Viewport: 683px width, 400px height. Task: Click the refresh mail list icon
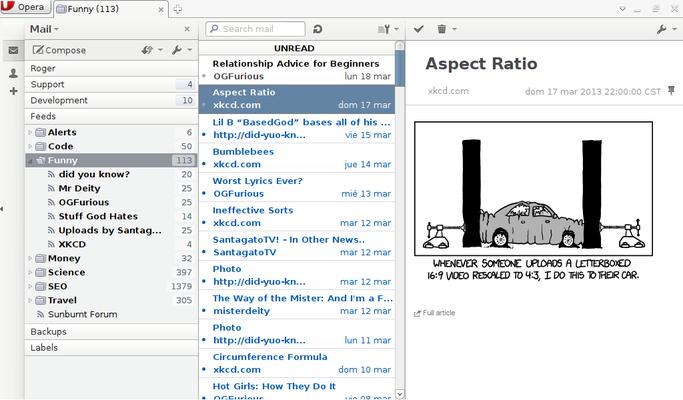[x=318, y=29]
